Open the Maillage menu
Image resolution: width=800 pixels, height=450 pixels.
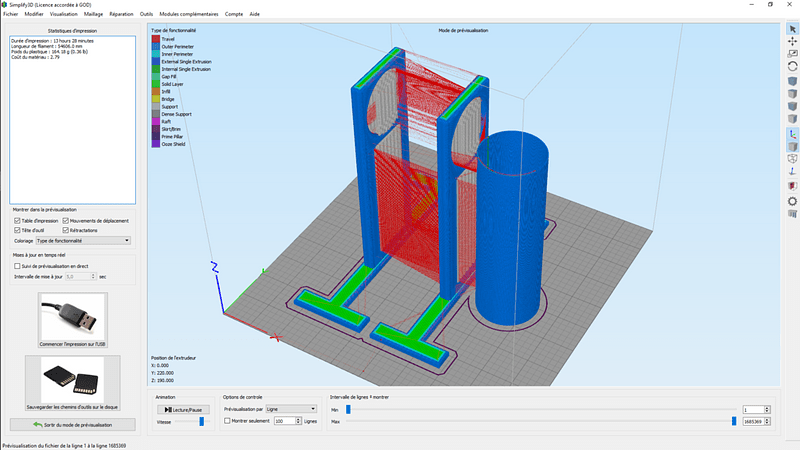click(93, 14)
